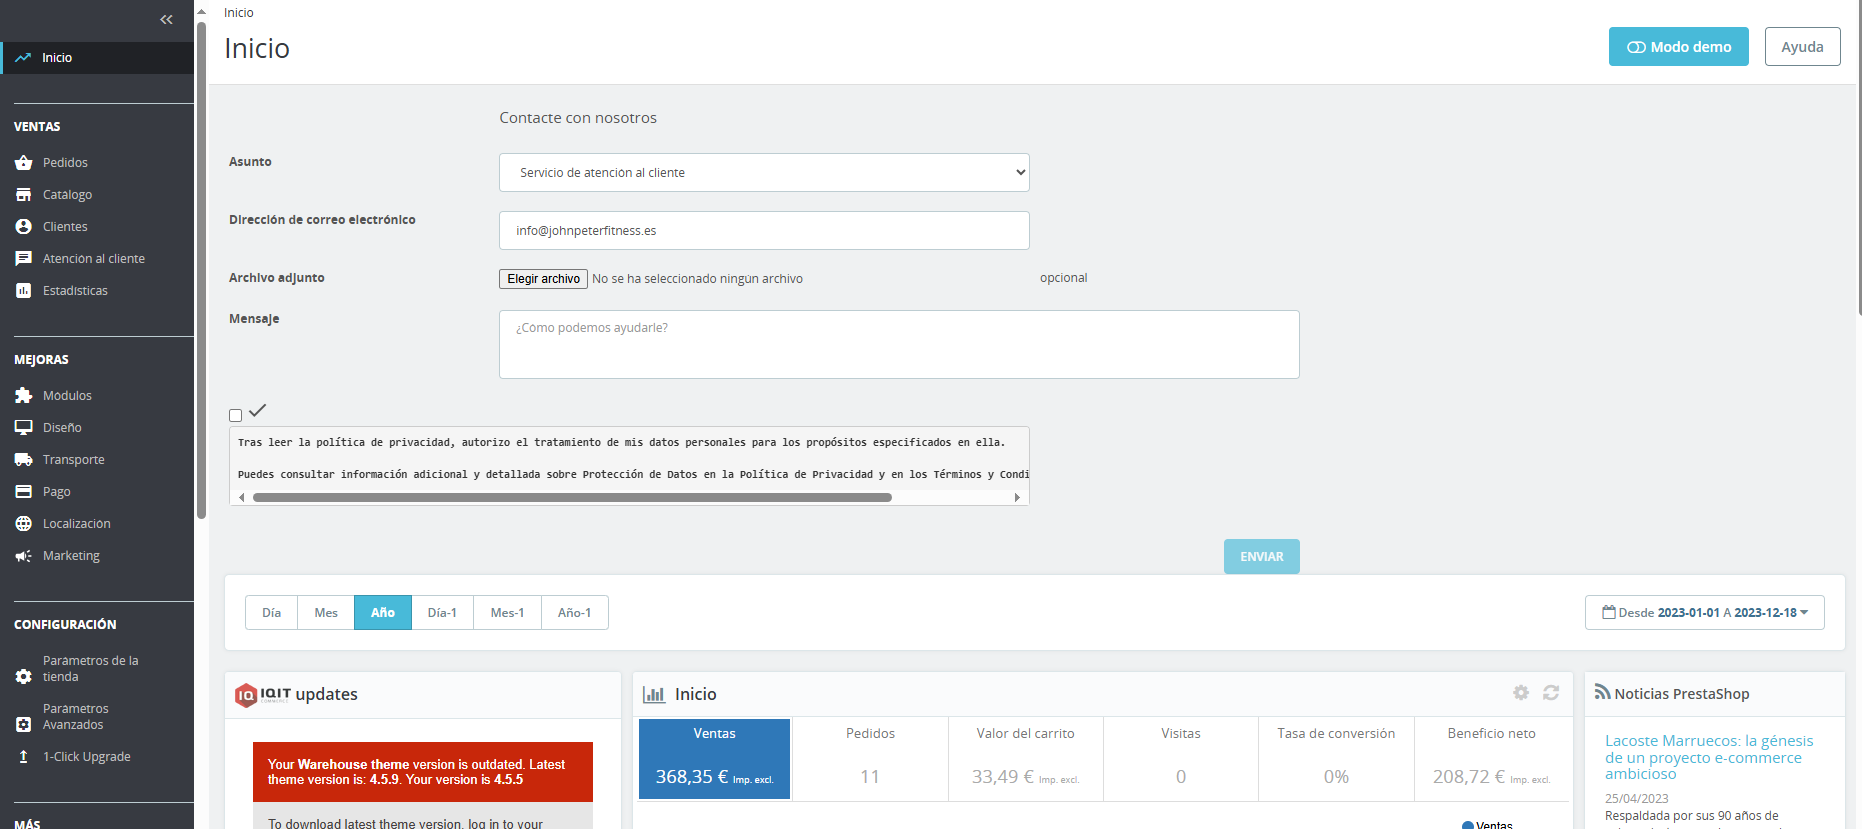Select the Beneficio neto KPI tile
This screenshot has width=1862, height=829.
pos(1491,759)
